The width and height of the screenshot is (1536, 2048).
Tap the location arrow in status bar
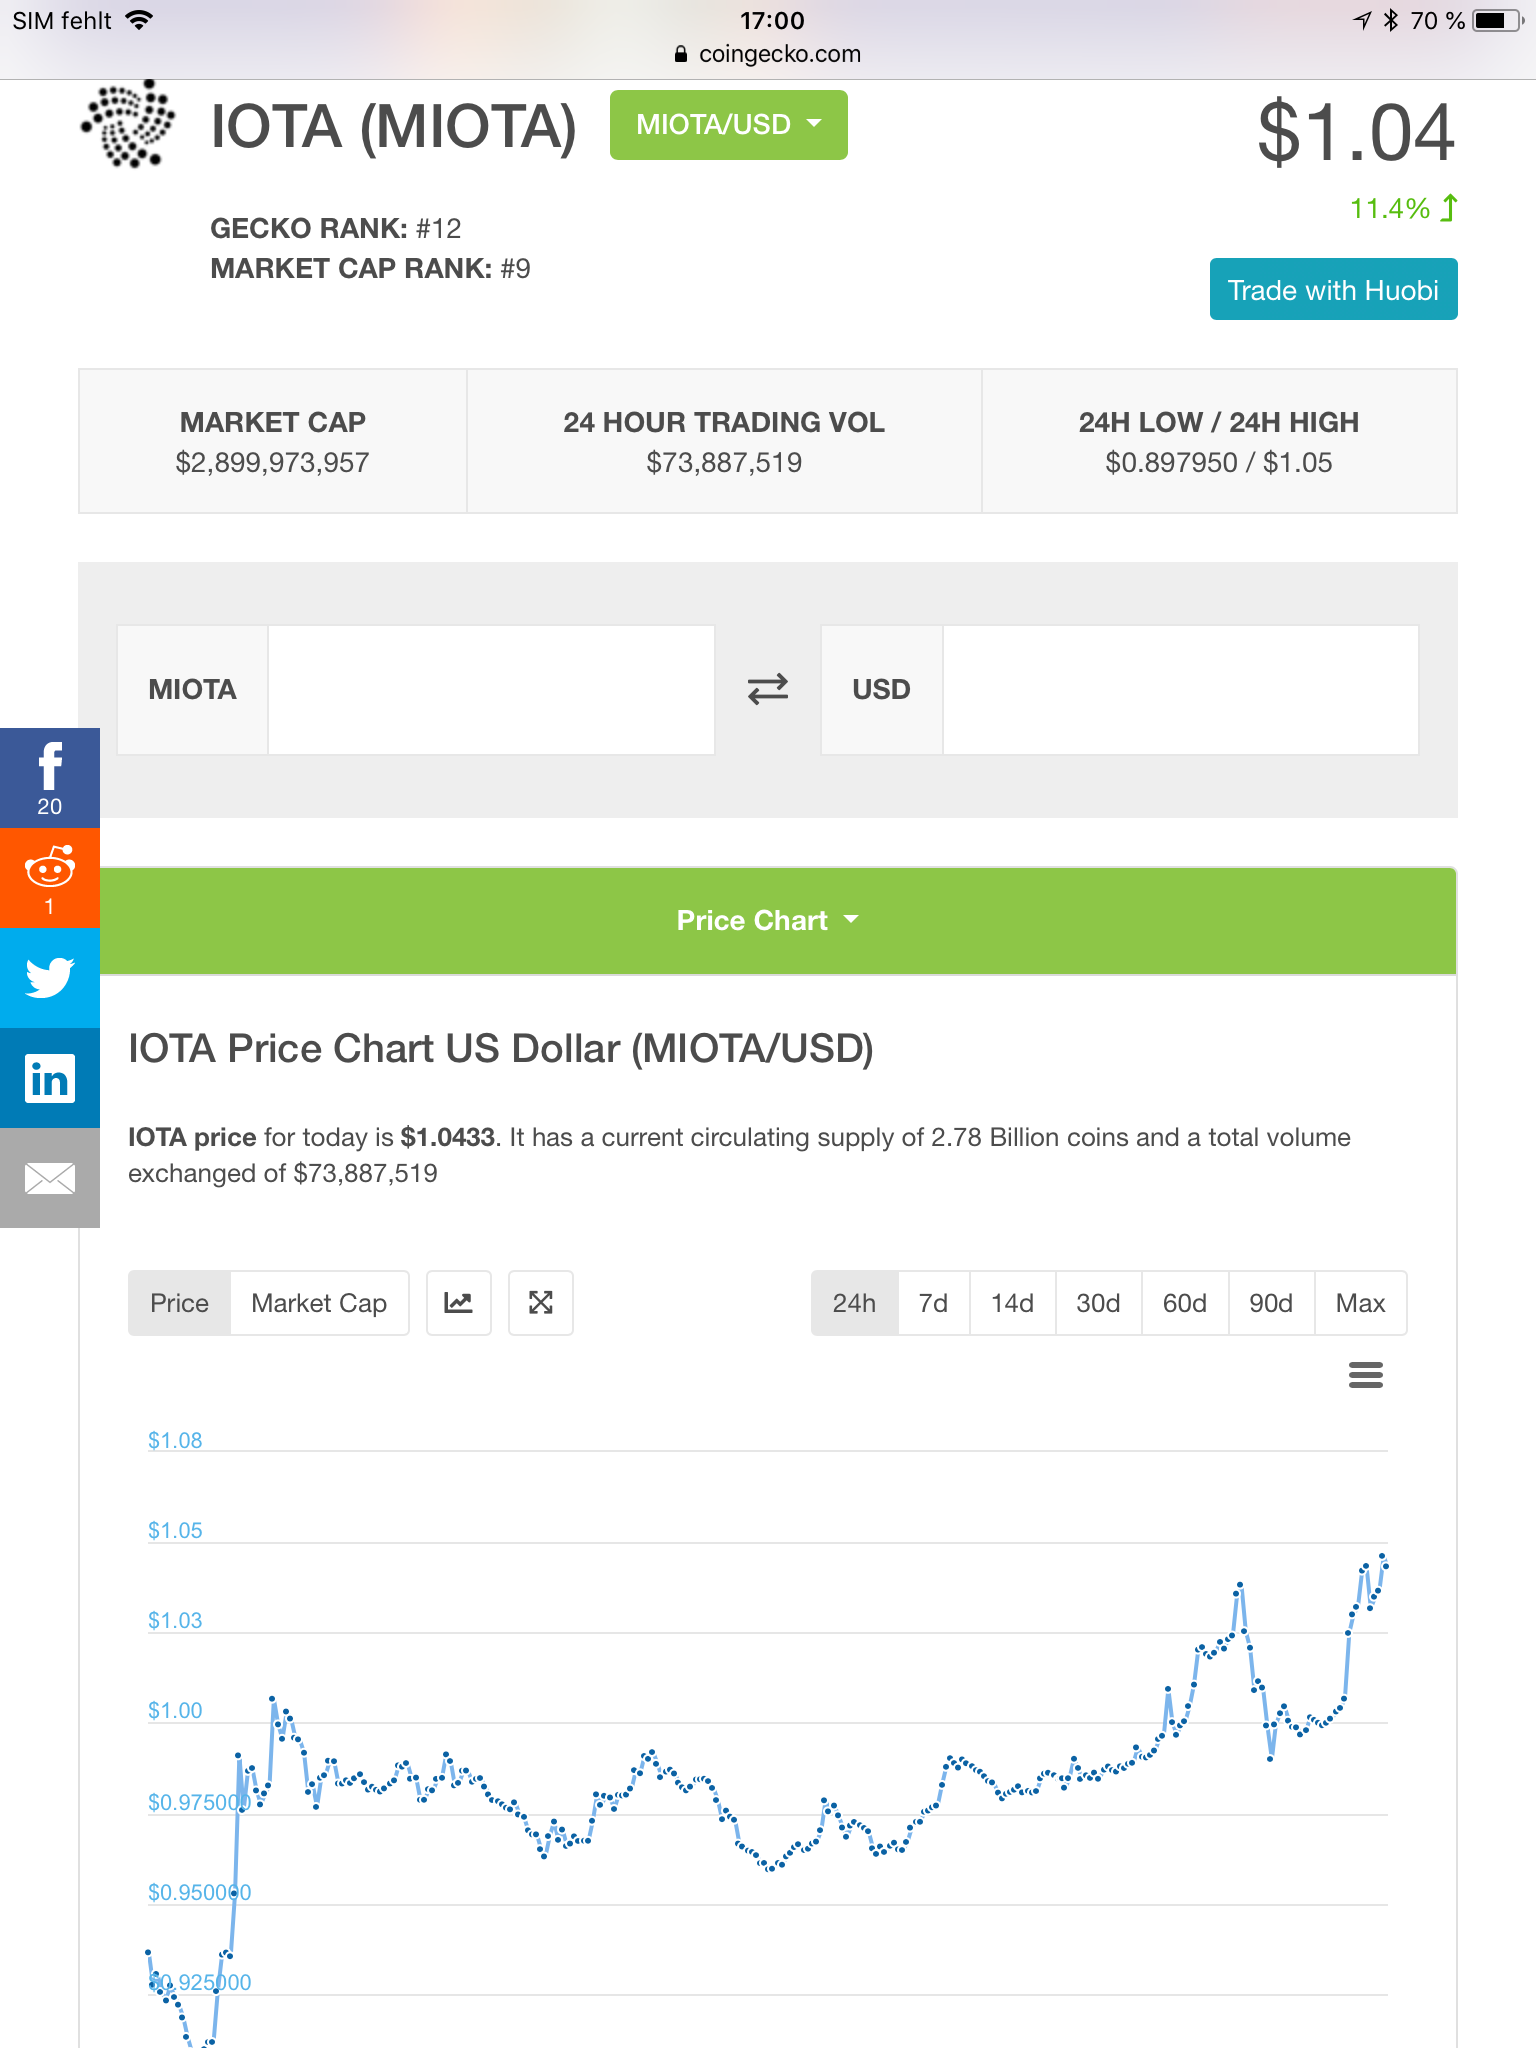(1362, 20)
